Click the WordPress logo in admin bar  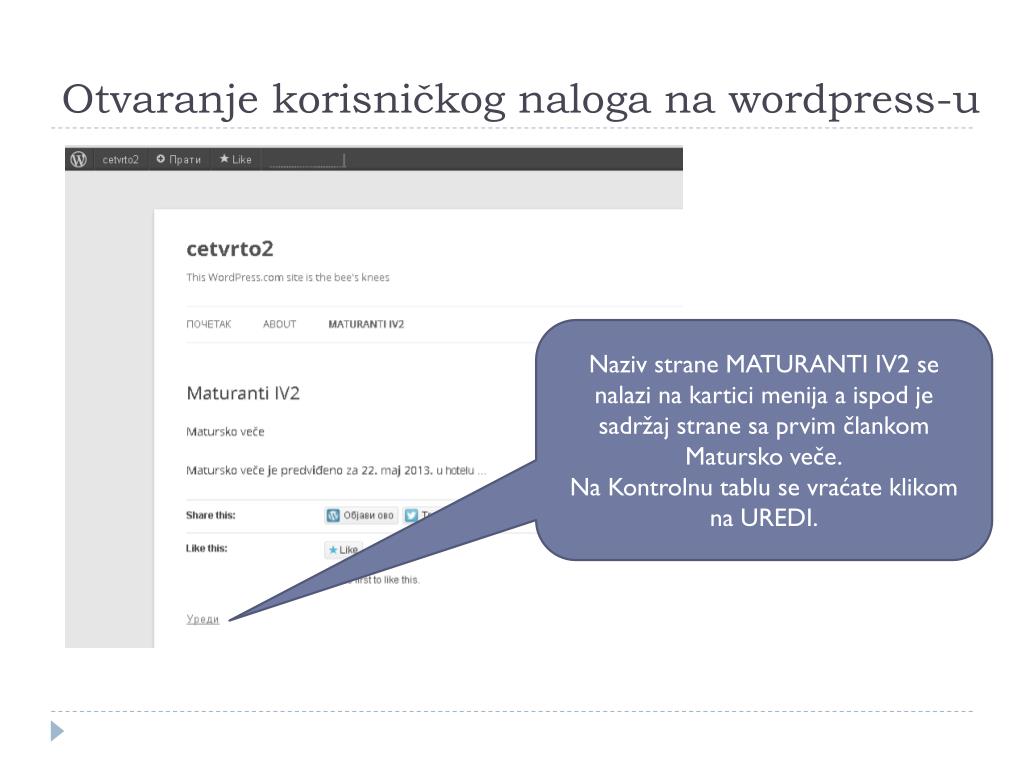pos(78,159)
